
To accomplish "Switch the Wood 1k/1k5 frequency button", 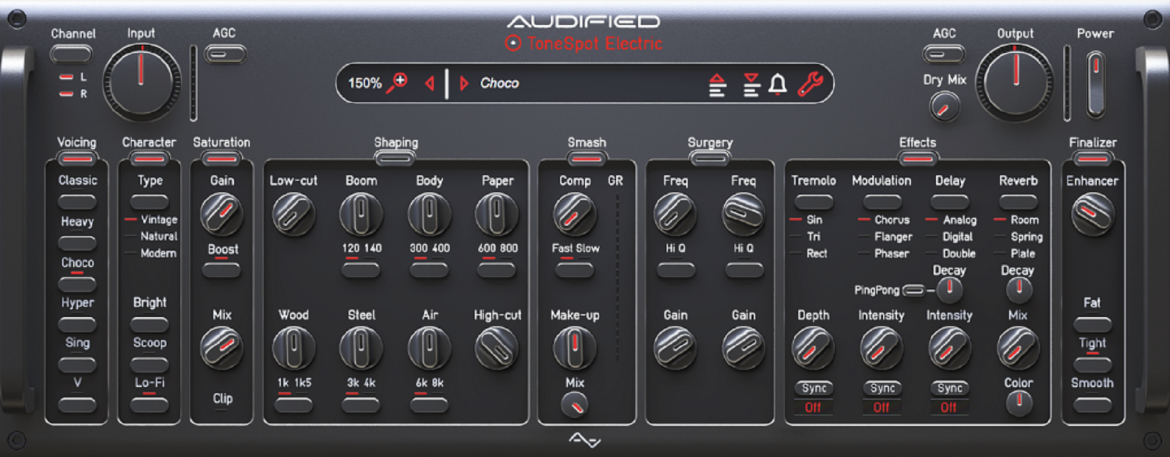I will click(x=293, y=405).
